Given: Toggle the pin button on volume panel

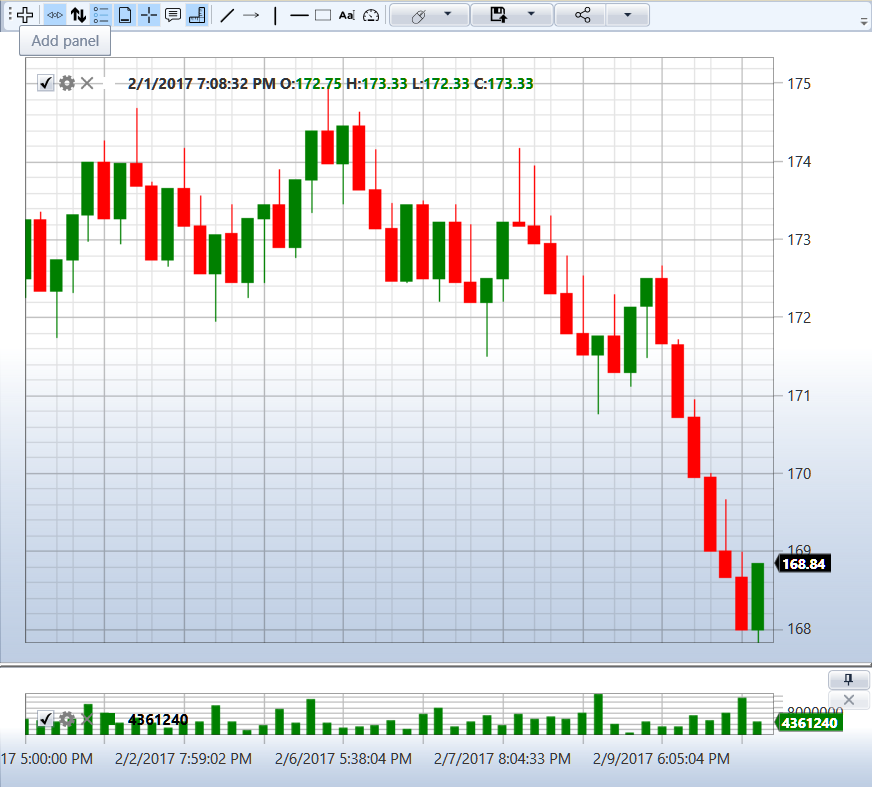Looking at the screenshot, I should [848, 679].
